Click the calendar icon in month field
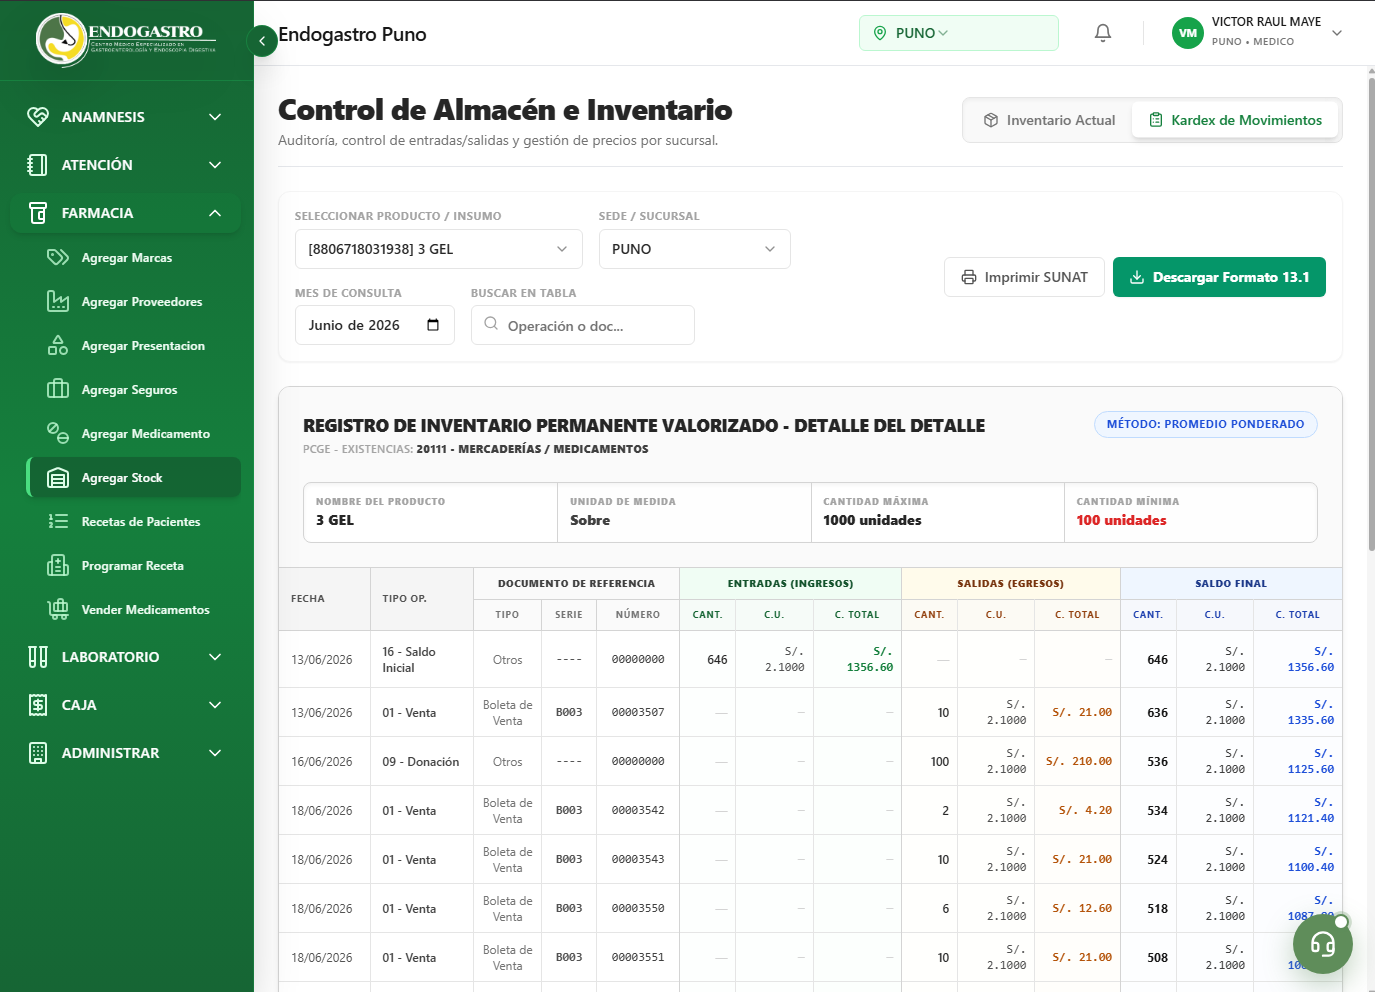1375x992 pixels. pos(433,325)
